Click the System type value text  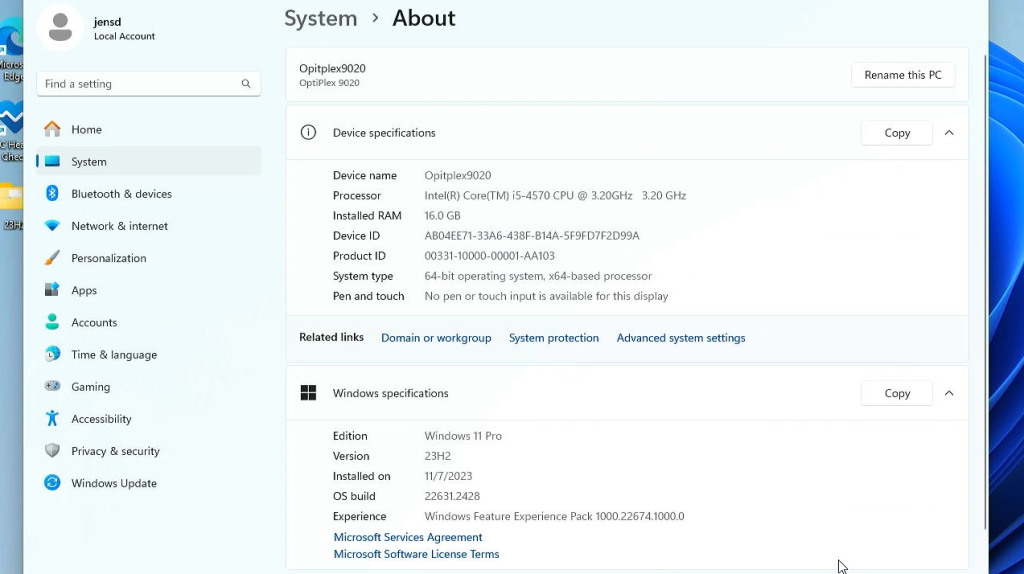[x=538, y=276]
